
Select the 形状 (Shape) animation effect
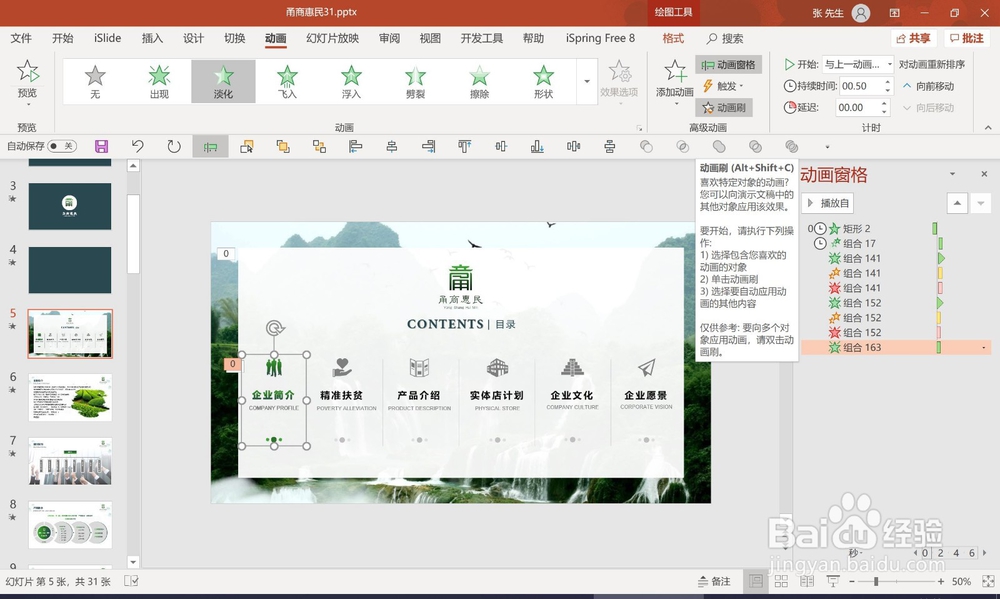click(543, 82)
